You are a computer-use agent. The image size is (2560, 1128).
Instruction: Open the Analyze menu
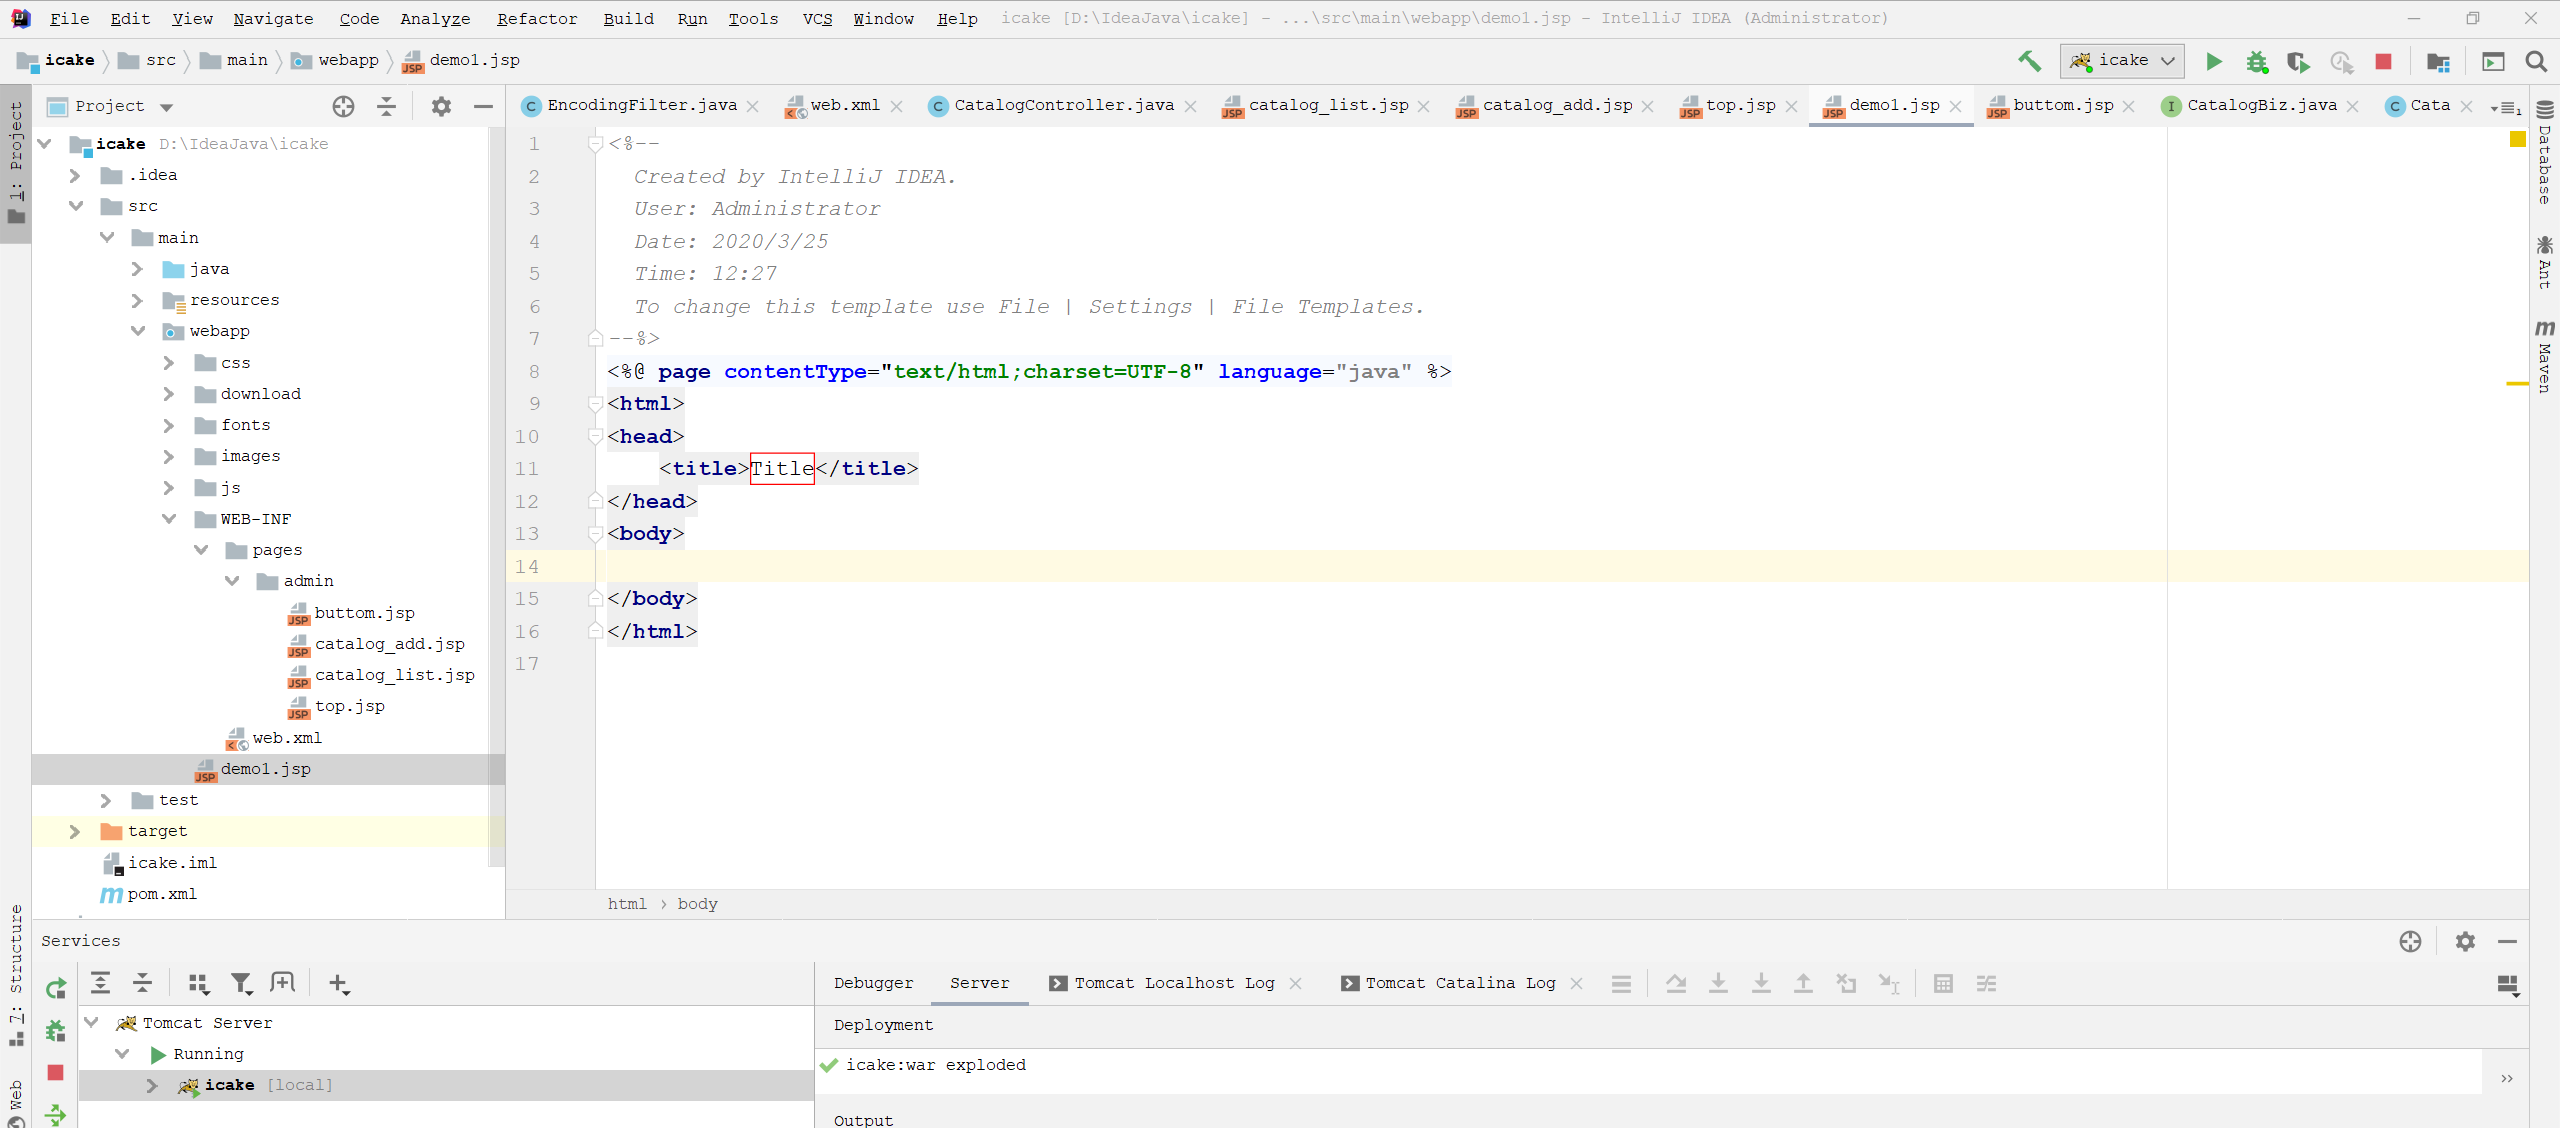click(x=435, y=19)
